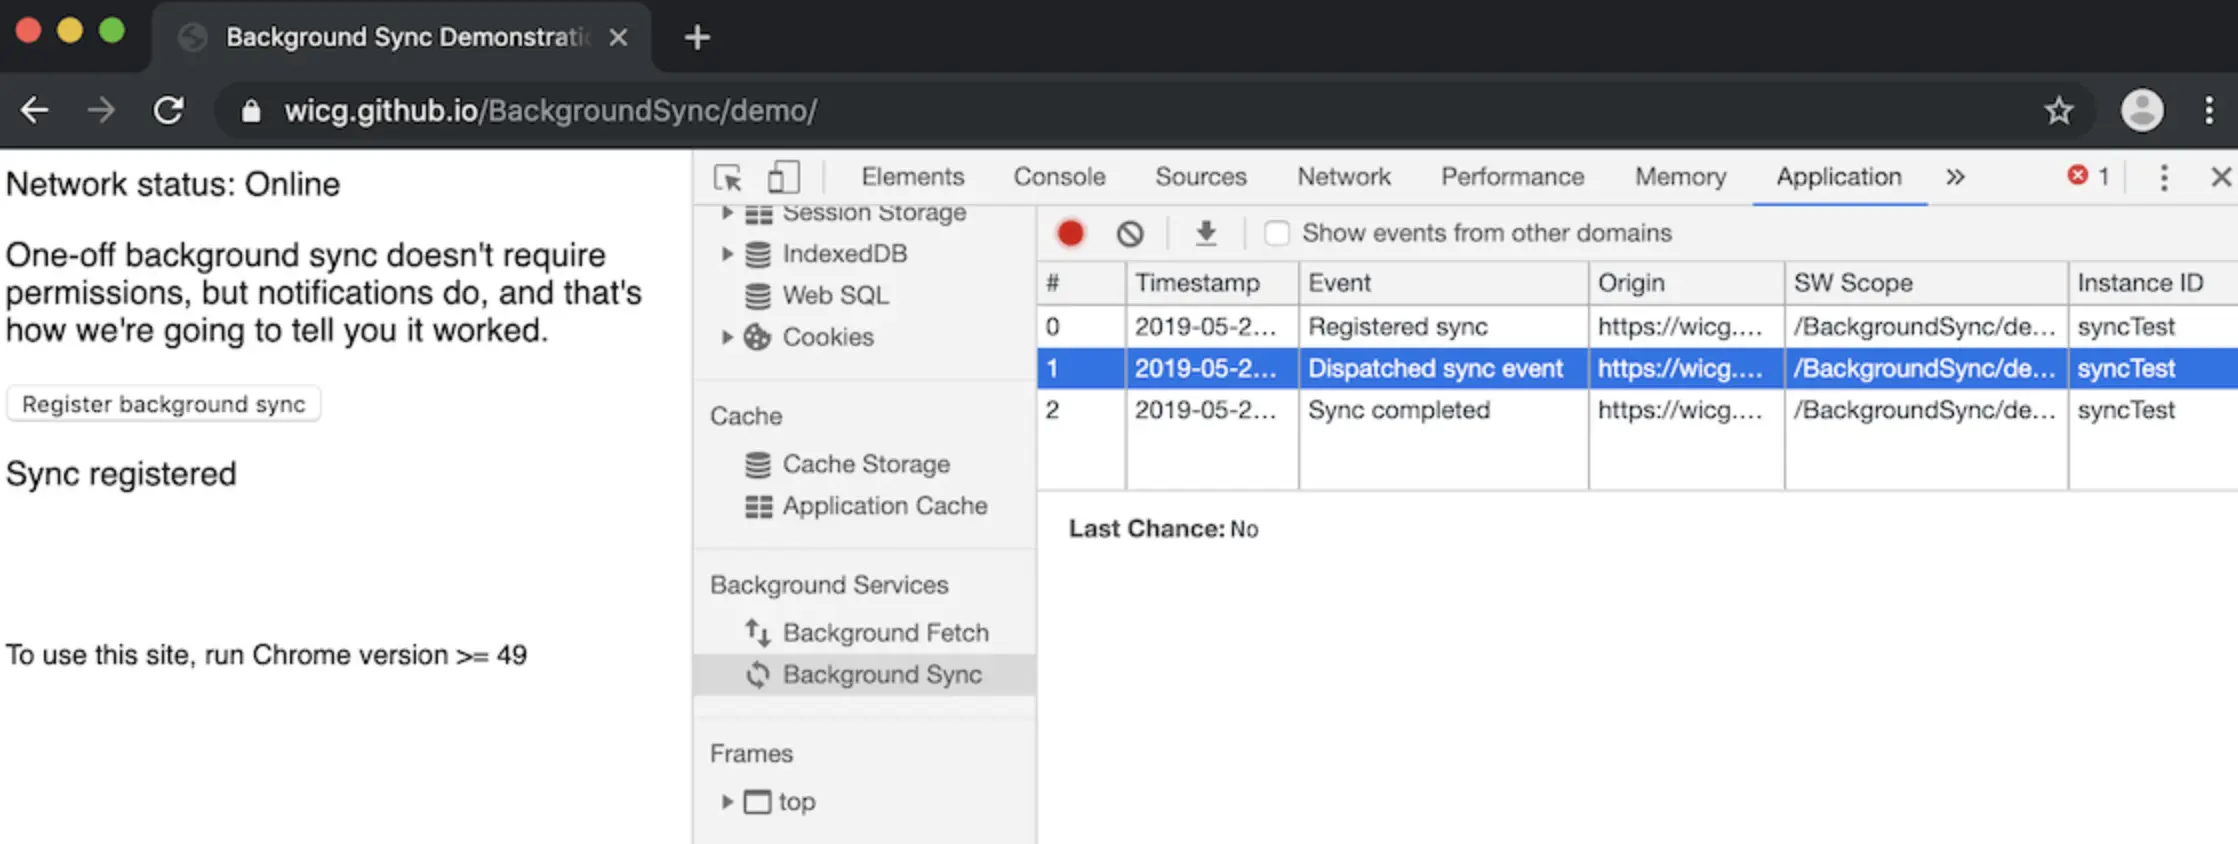Open the Chrome profile avatar
Screen dimensions: 2238x844
tap(2142, 110)
